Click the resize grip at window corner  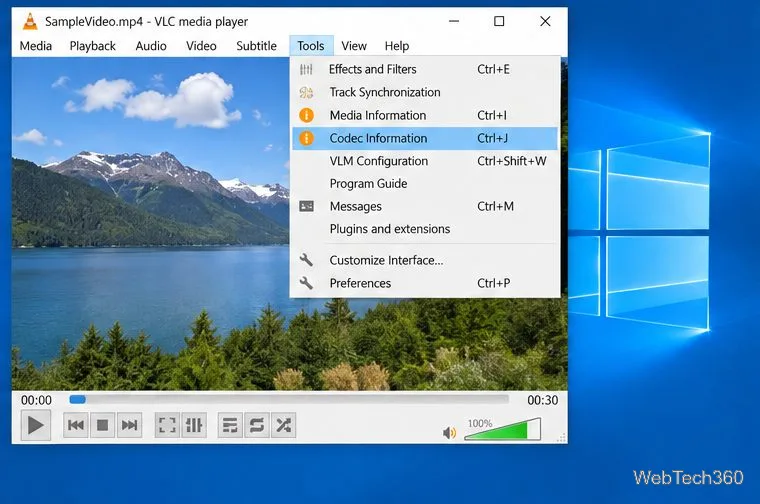[561, 438]
